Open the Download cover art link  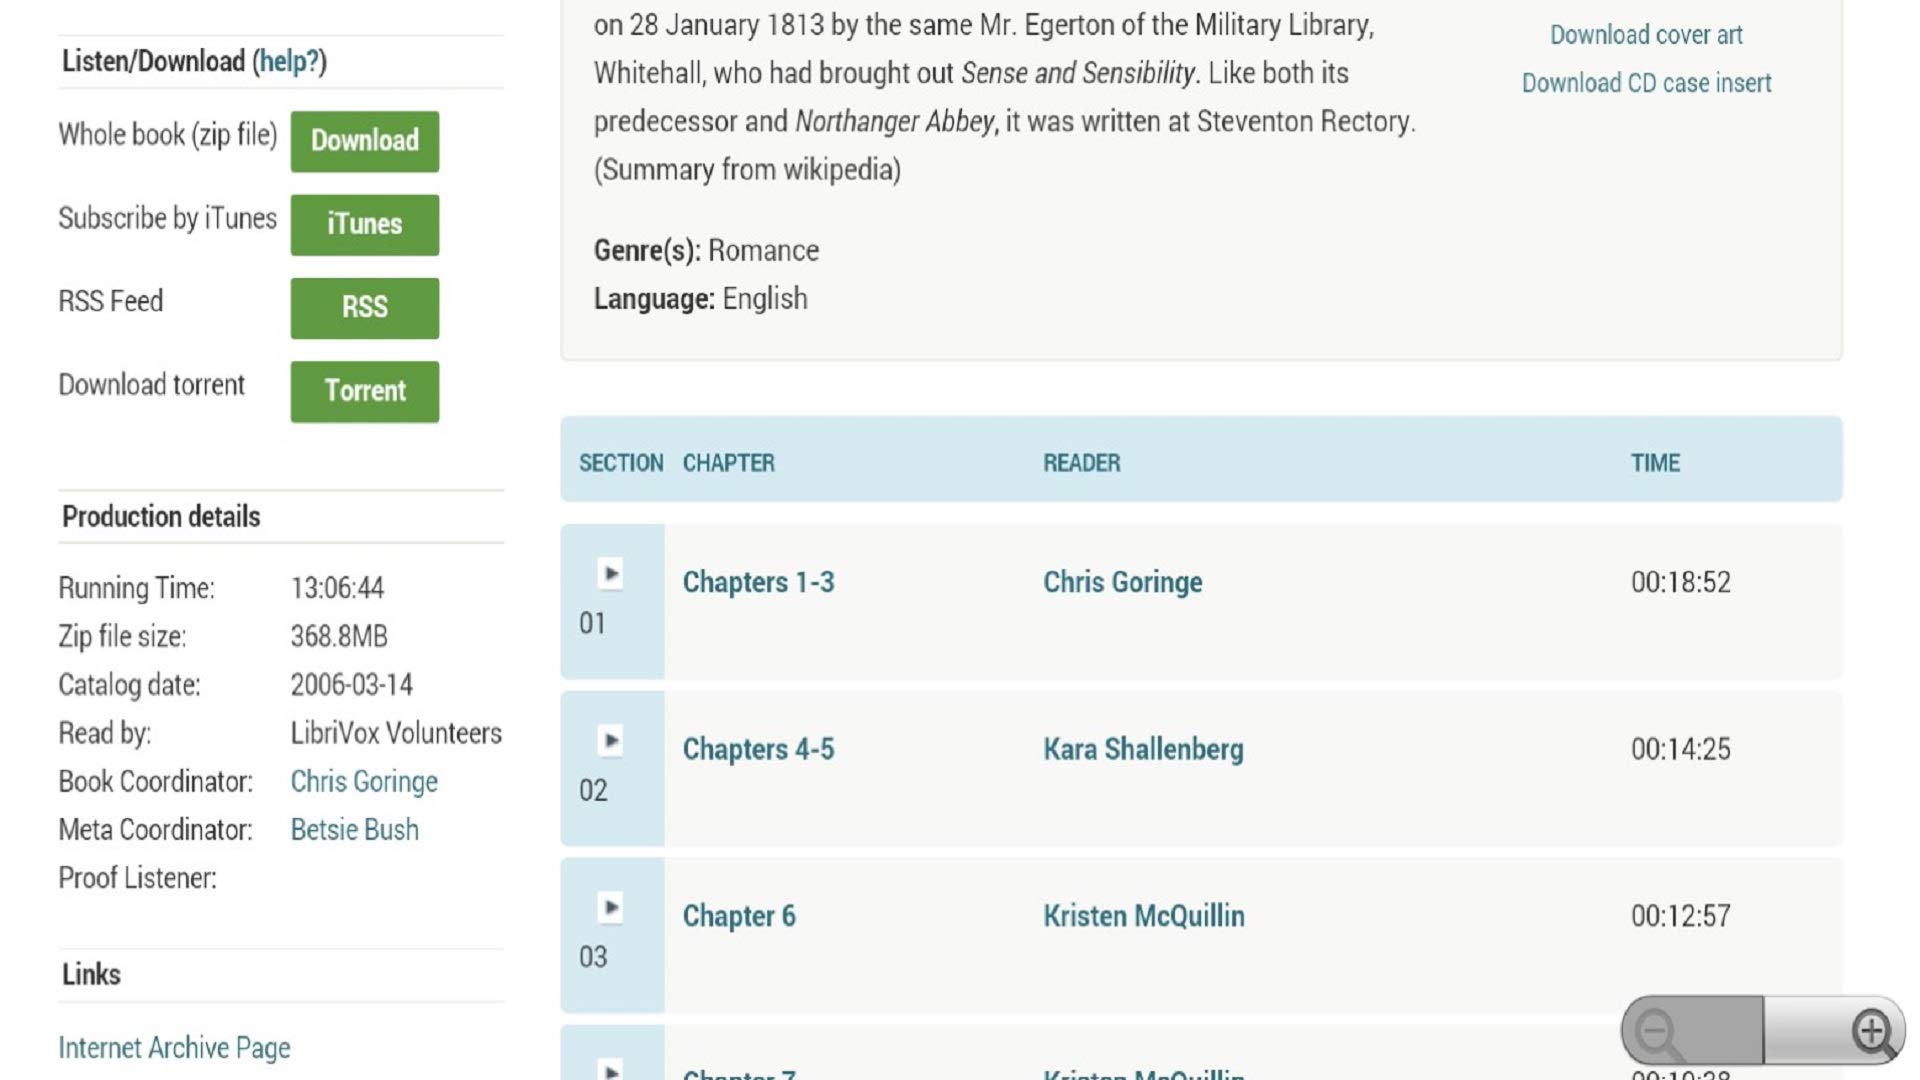1646,35
